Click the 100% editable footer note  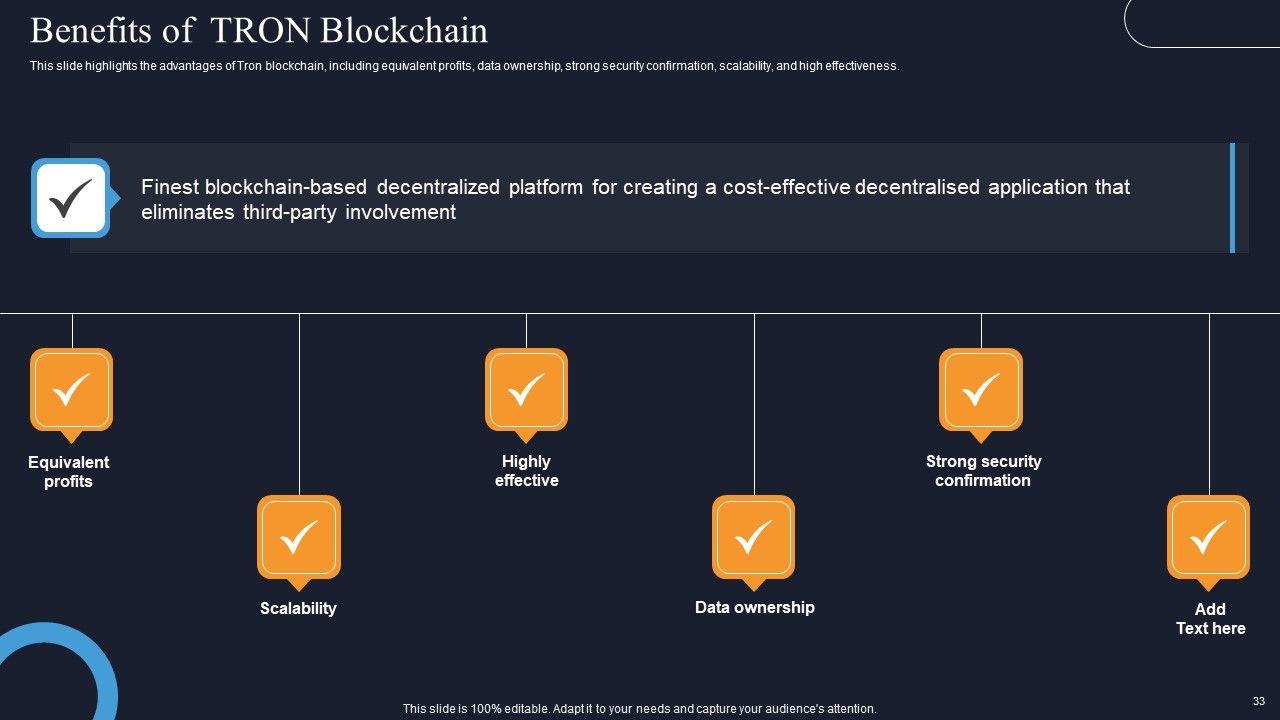[639, 709]
